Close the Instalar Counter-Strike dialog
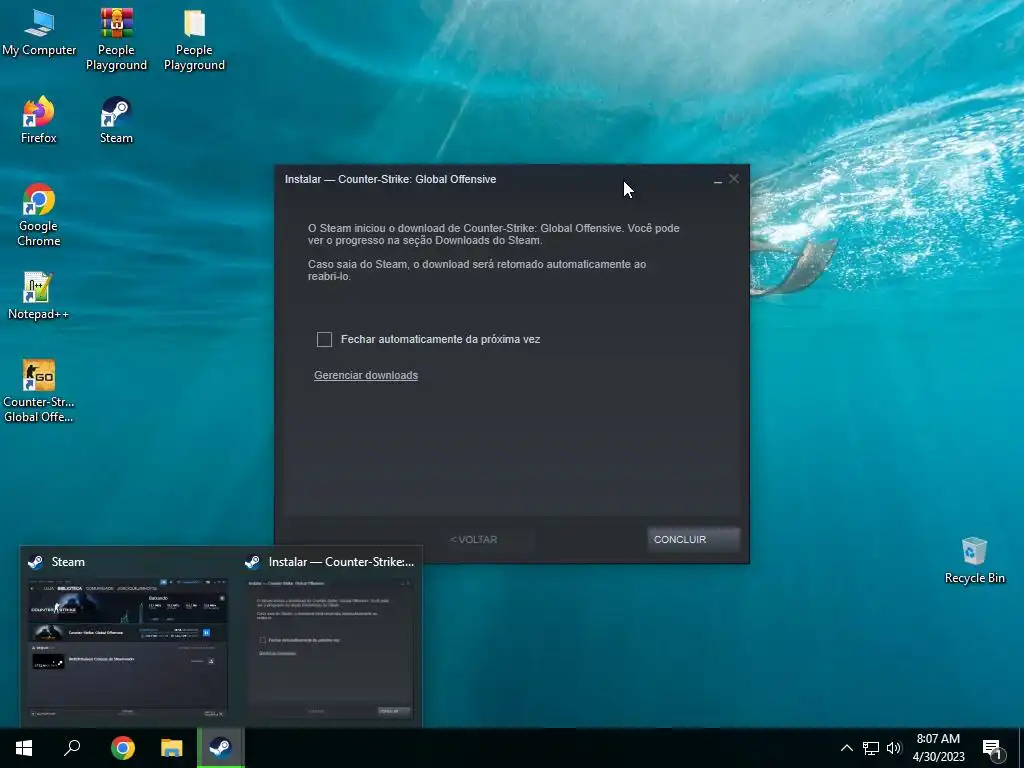This screenshot has height=768, width=1024. [734, 179]
